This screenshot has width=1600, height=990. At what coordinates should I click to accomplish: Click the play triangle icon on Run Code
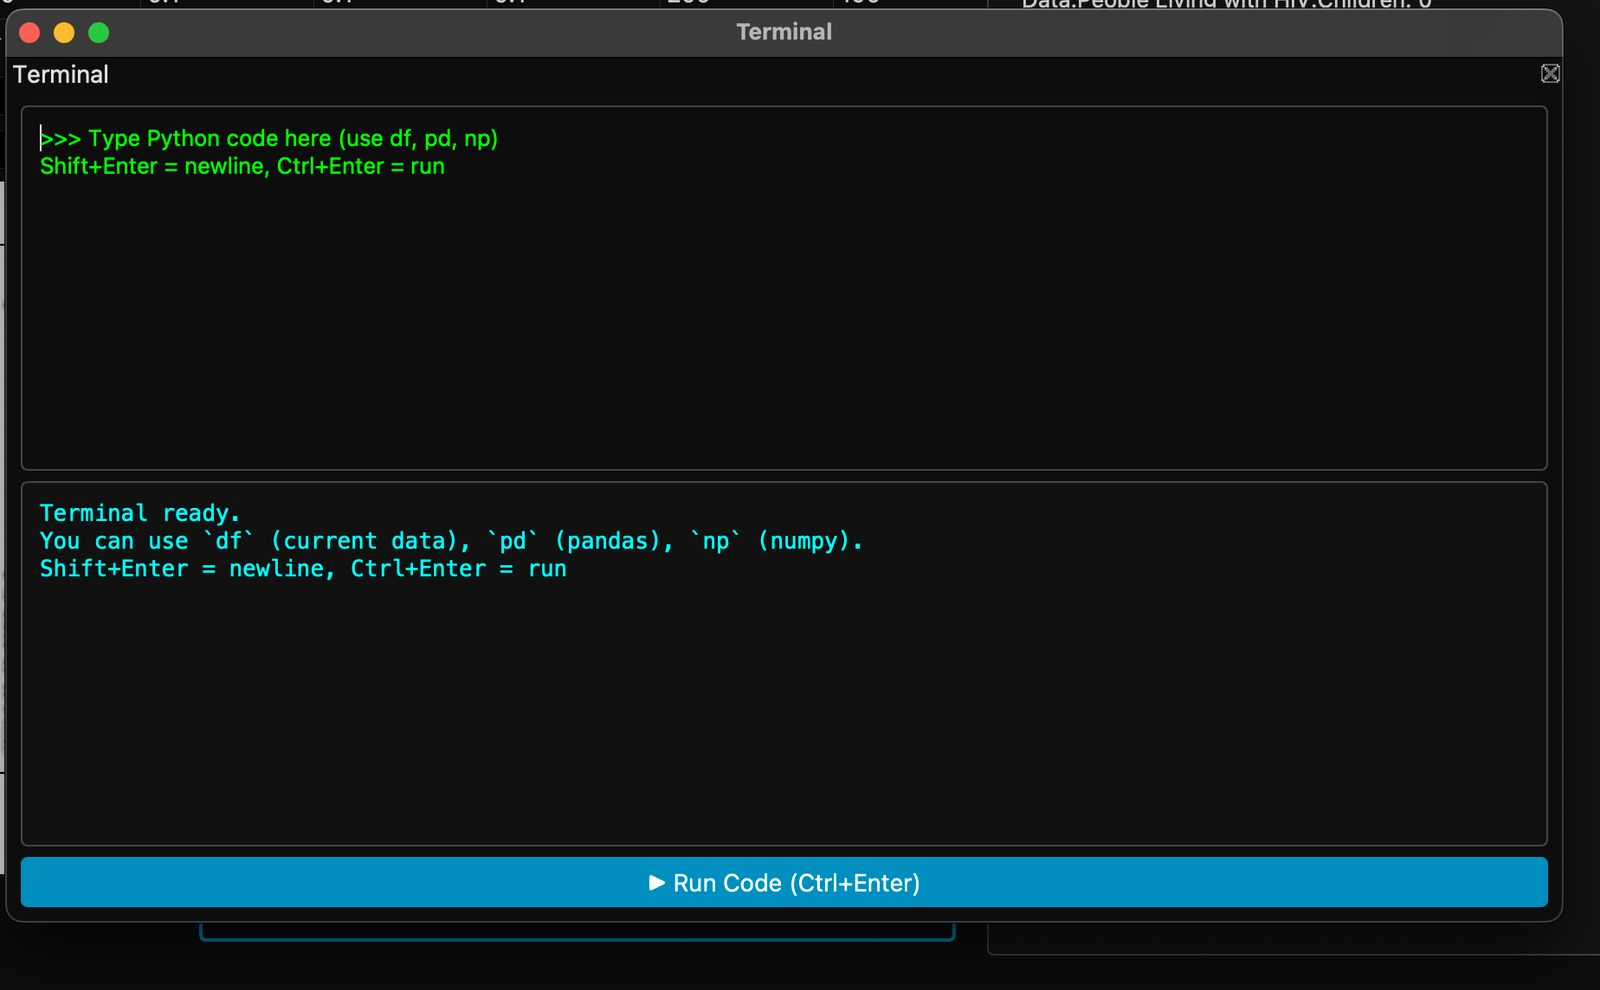pyautogui.click(x=657, y=882)
